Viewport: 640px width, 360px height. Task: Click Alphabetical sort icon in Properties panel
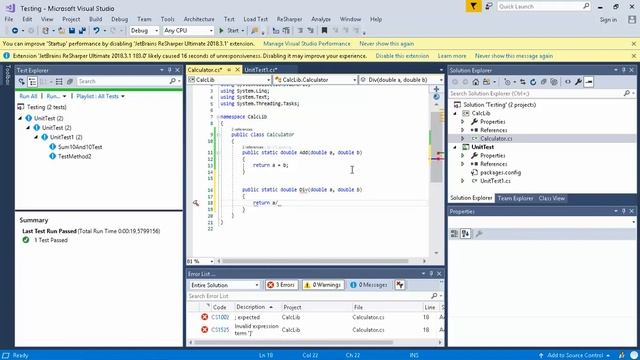coord(466,233)
